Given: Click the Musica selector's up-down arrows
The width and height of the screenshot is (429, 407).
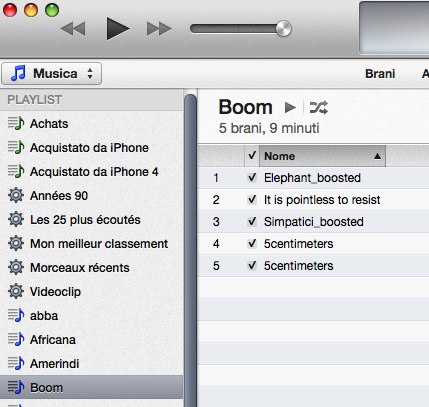Looking at the screenshot, I should tap(90, 74).
